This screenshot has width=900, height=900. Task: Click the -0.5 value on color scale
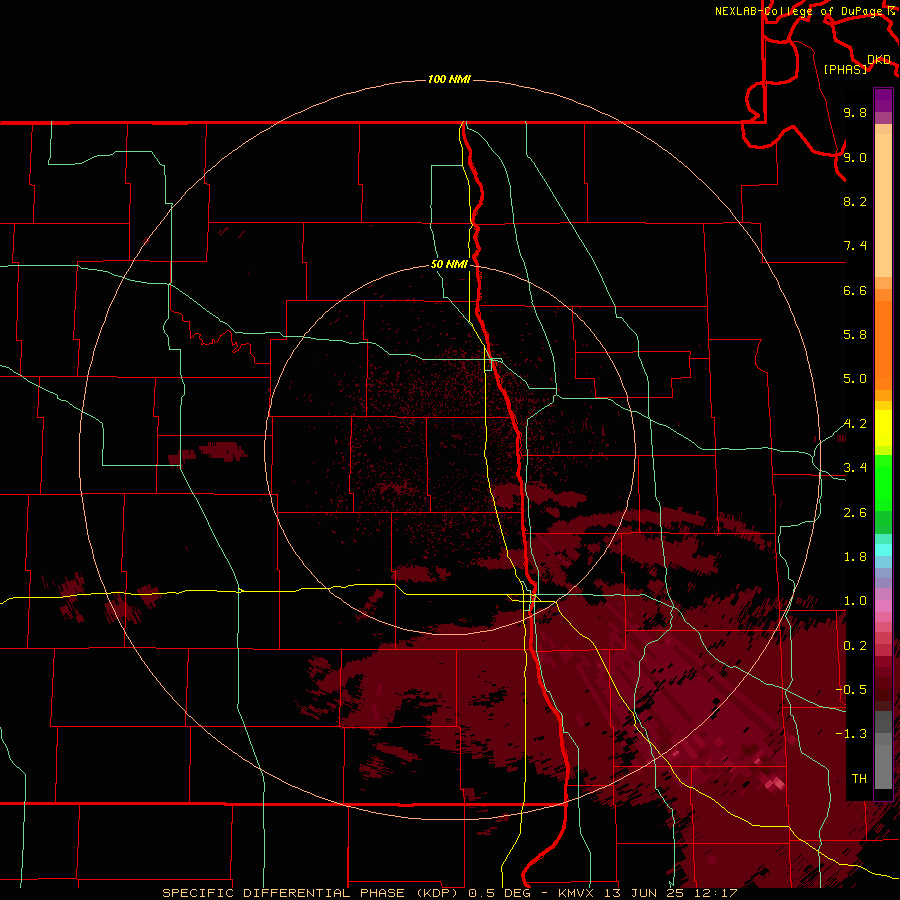851,690
